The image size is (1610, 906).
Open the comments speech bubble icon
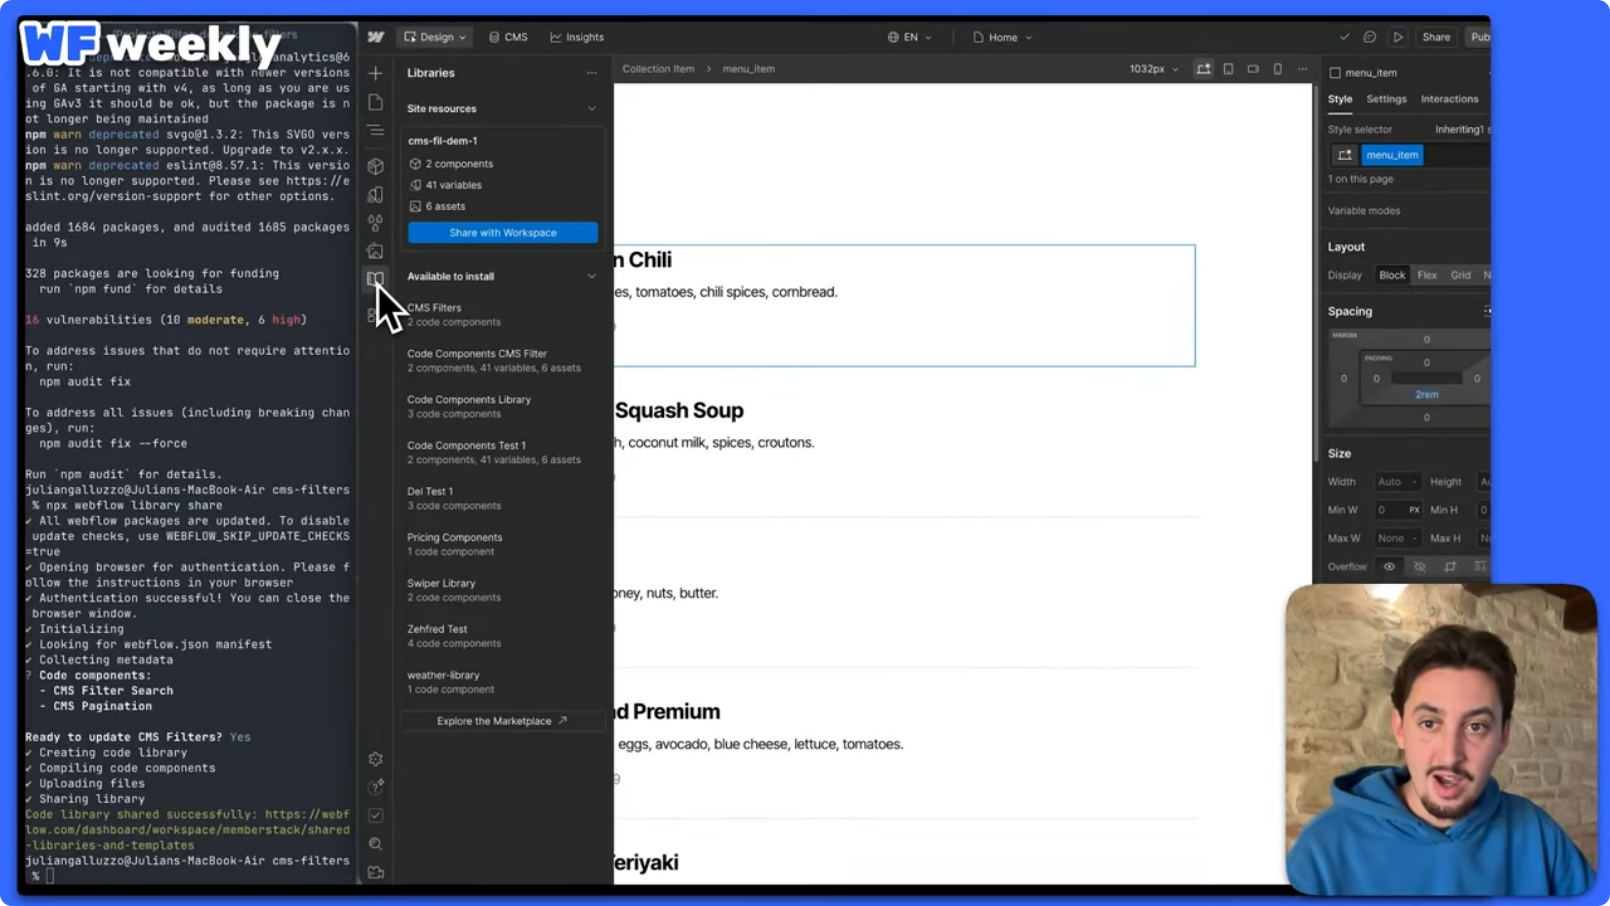[x=1370, y=37]
